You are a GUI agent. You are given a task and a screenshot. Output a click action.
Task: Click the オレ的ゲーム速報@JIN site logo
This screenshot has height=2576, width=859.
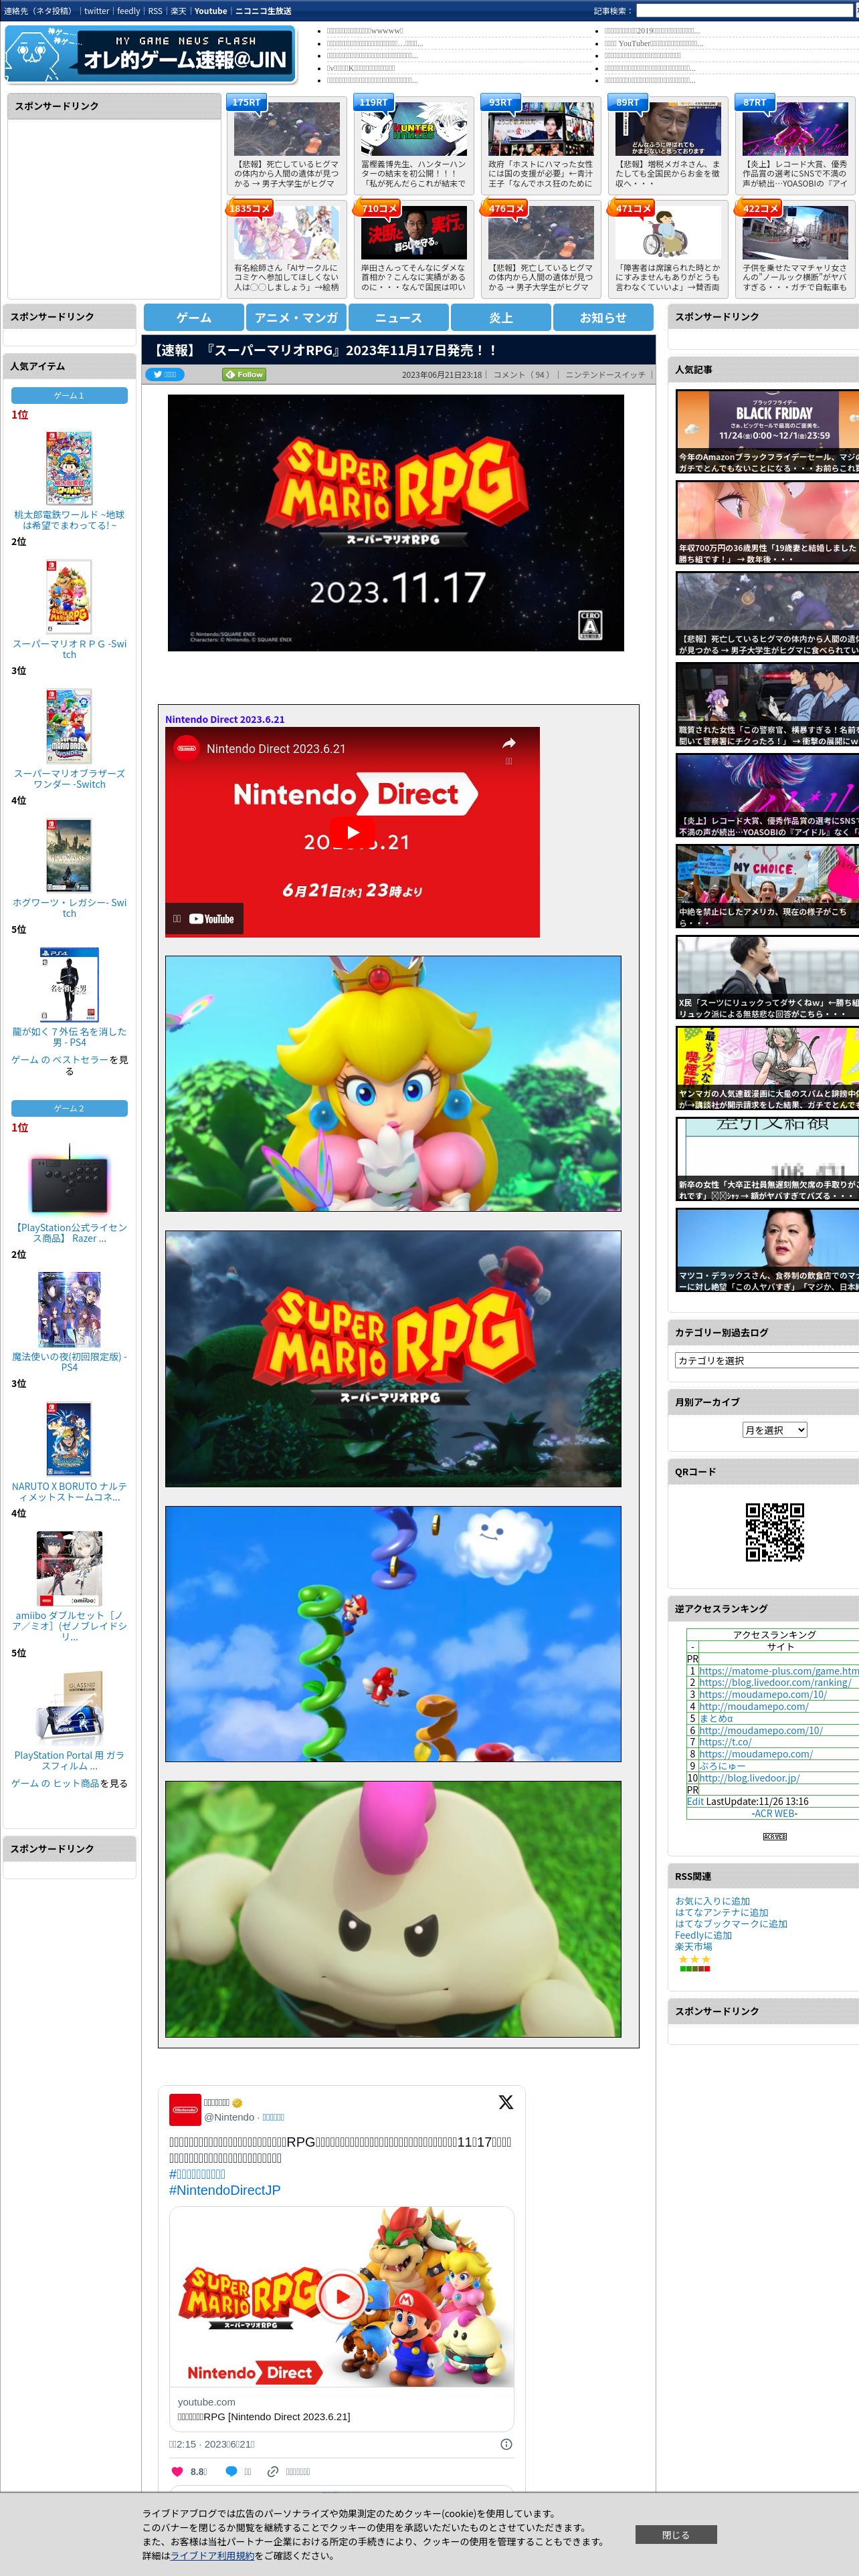click(x=150, y=54)
